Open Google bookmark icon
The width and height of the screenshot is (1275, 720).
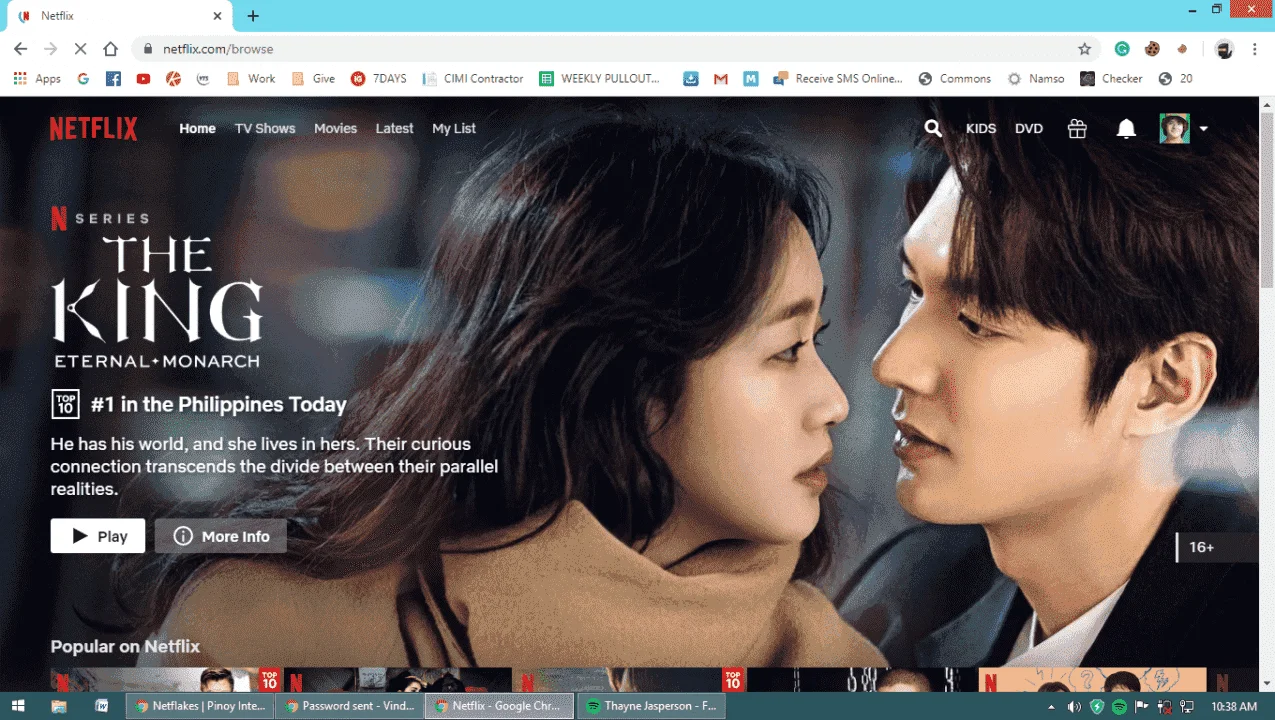pos(83,79)
